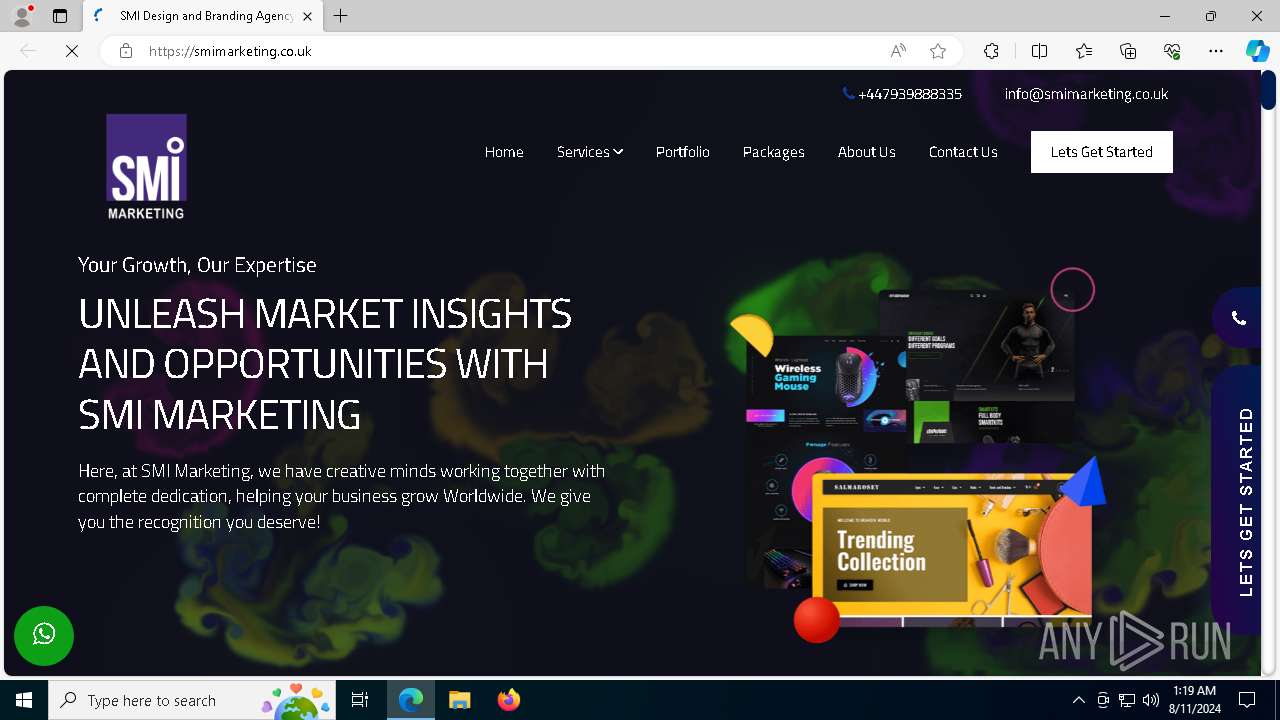
Task: Open the vertical LETS GET STARTED tab
Action: (x=1236, y=501)
